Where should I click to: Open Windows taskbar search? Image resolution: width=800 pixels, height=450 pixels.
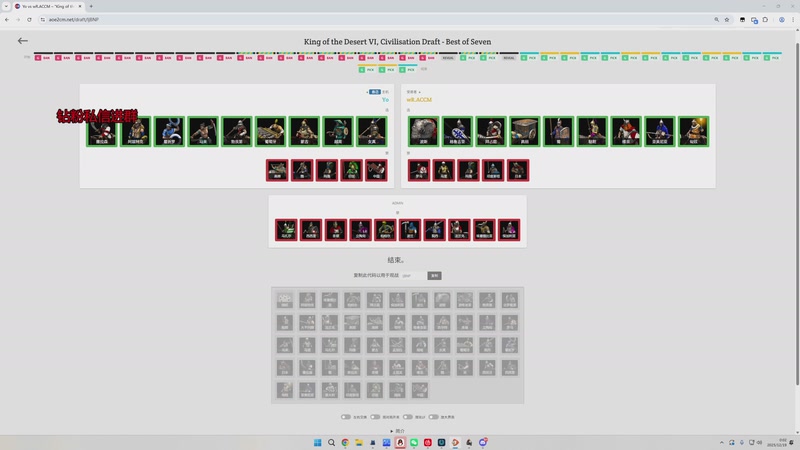tap(331, 442)
